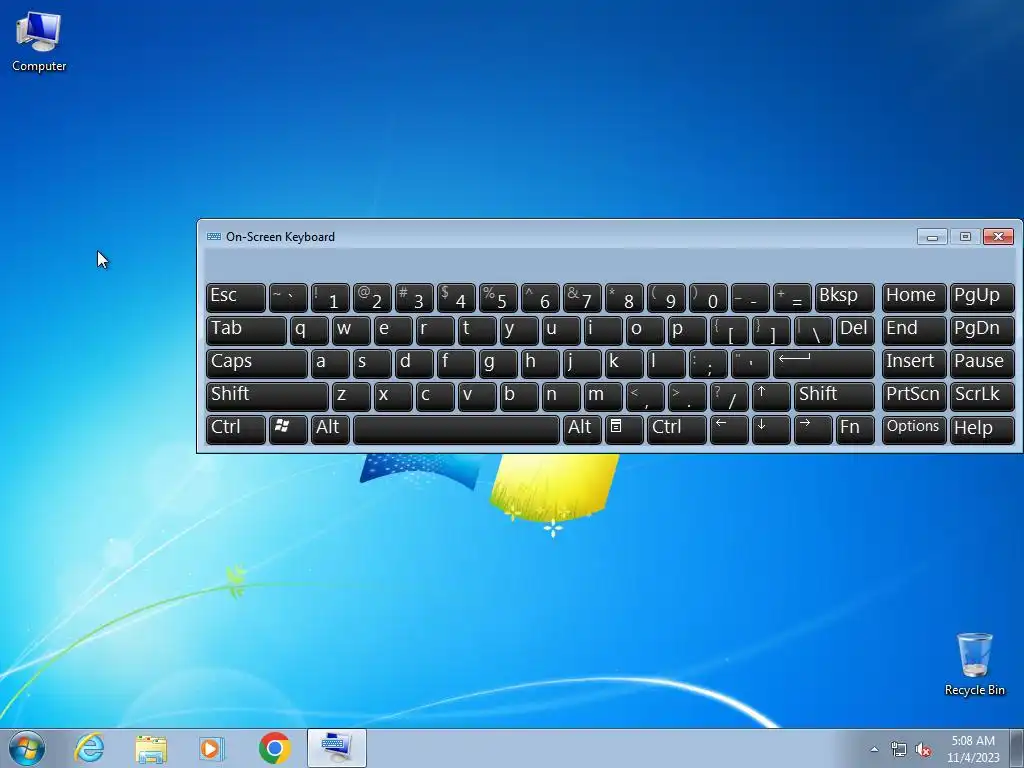Toggle the left Alt key
This screenshot has width=1024, height=768.
pos(330,428)
